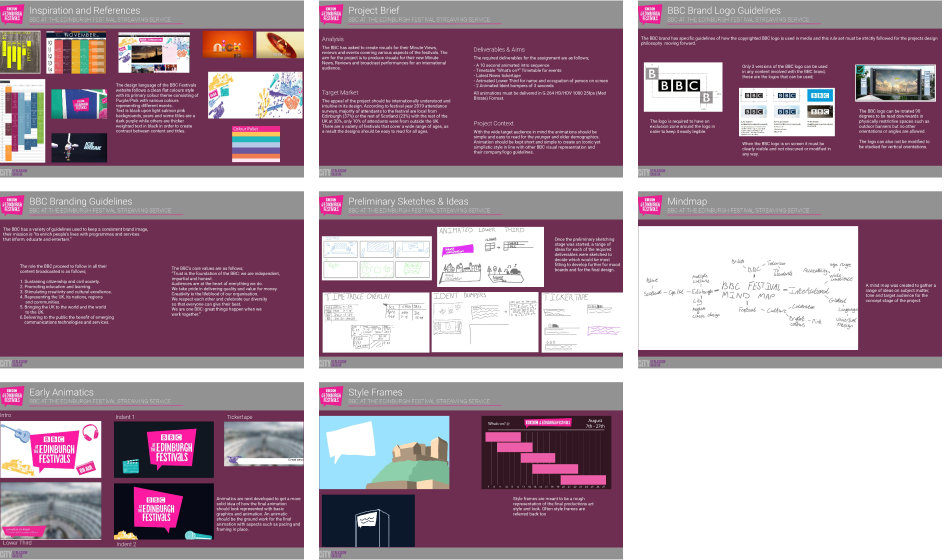951x560 pixels.
Task: Click the Project Context heading
Action: coord(493,123)
